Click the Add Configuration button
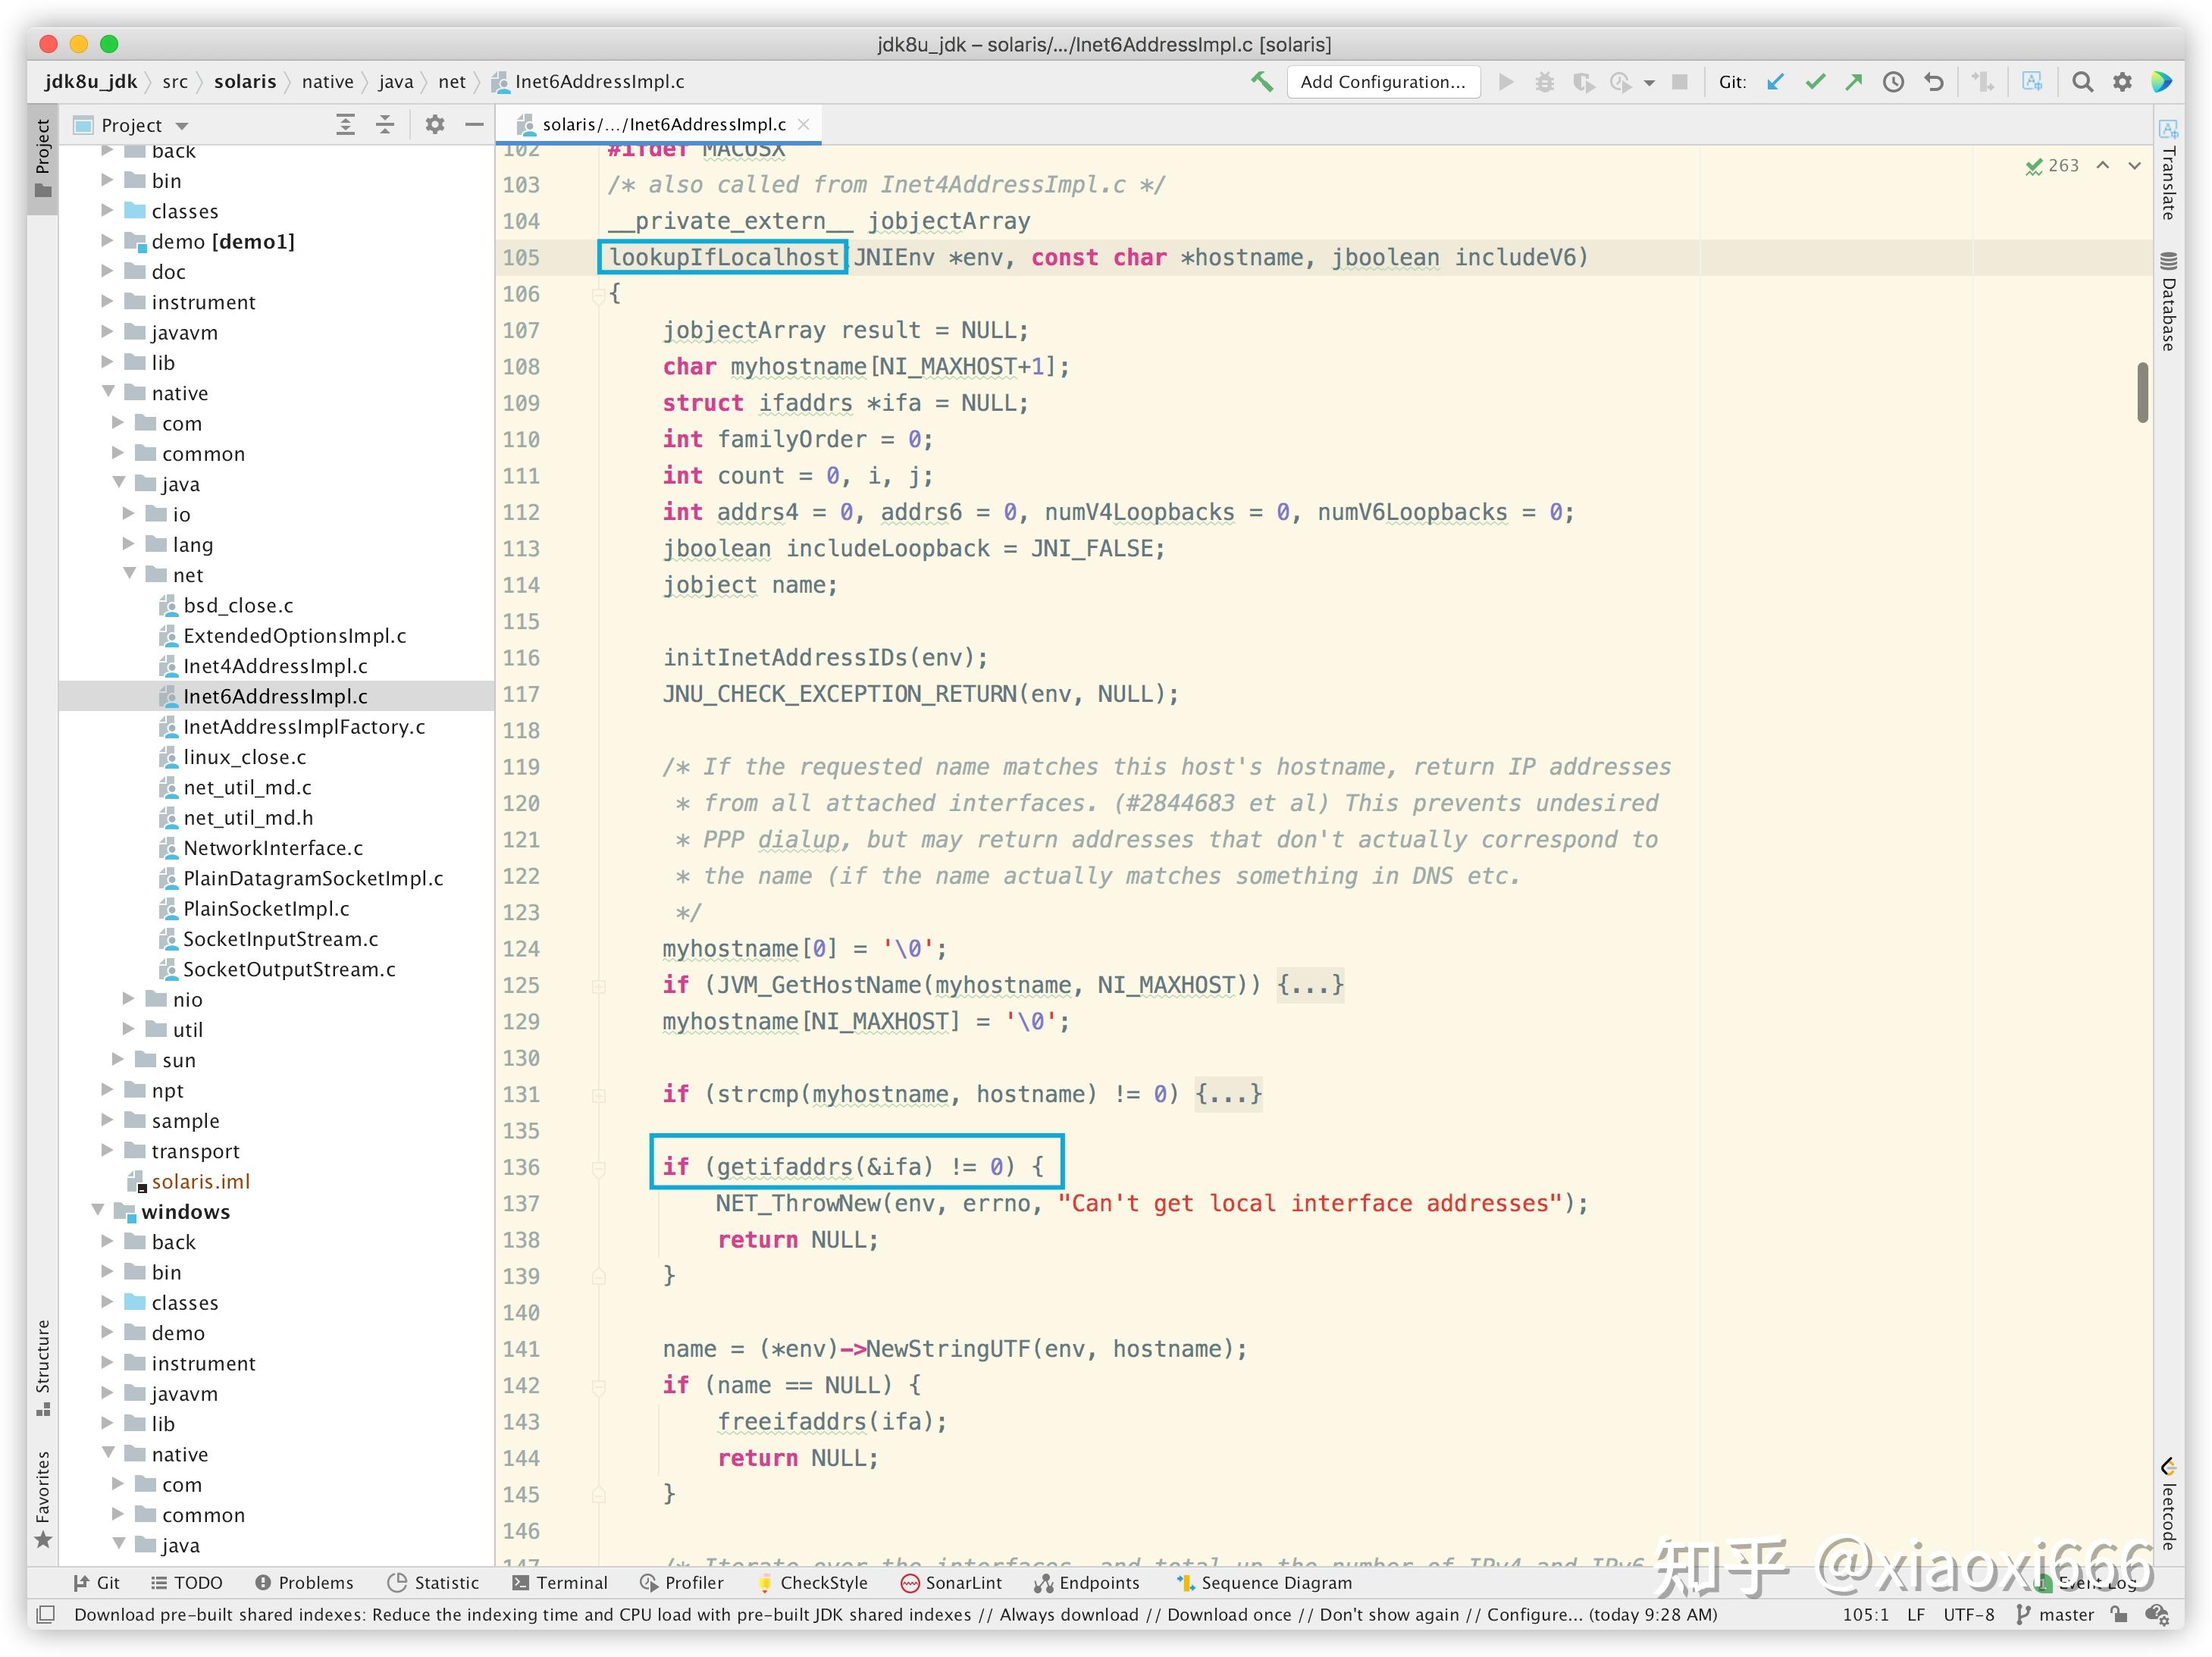Viewport: 2212px width, 1657px height. click(x=1383, y=81)
